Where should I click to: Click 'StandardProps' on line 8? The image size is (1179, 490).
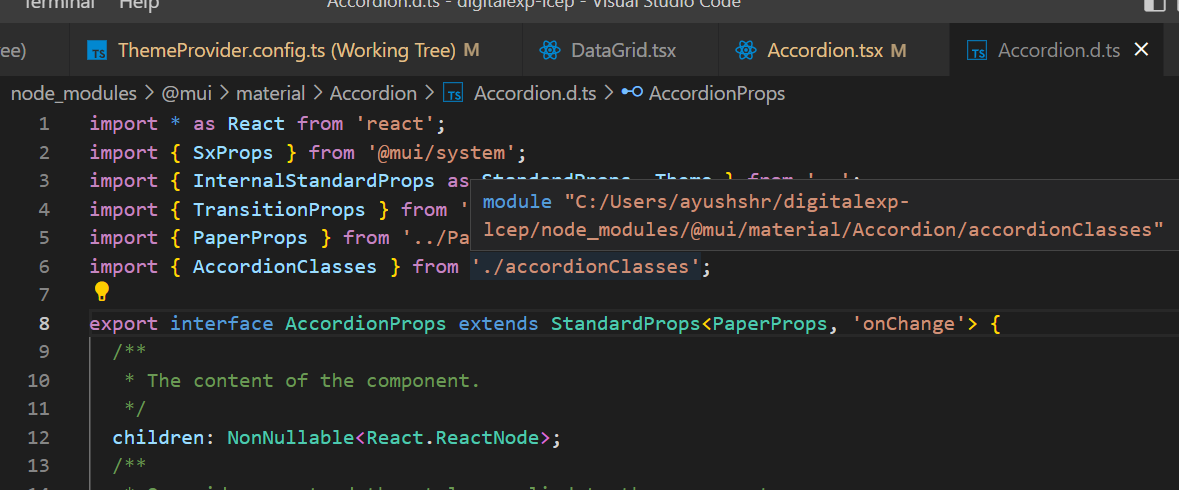point(626,324)
